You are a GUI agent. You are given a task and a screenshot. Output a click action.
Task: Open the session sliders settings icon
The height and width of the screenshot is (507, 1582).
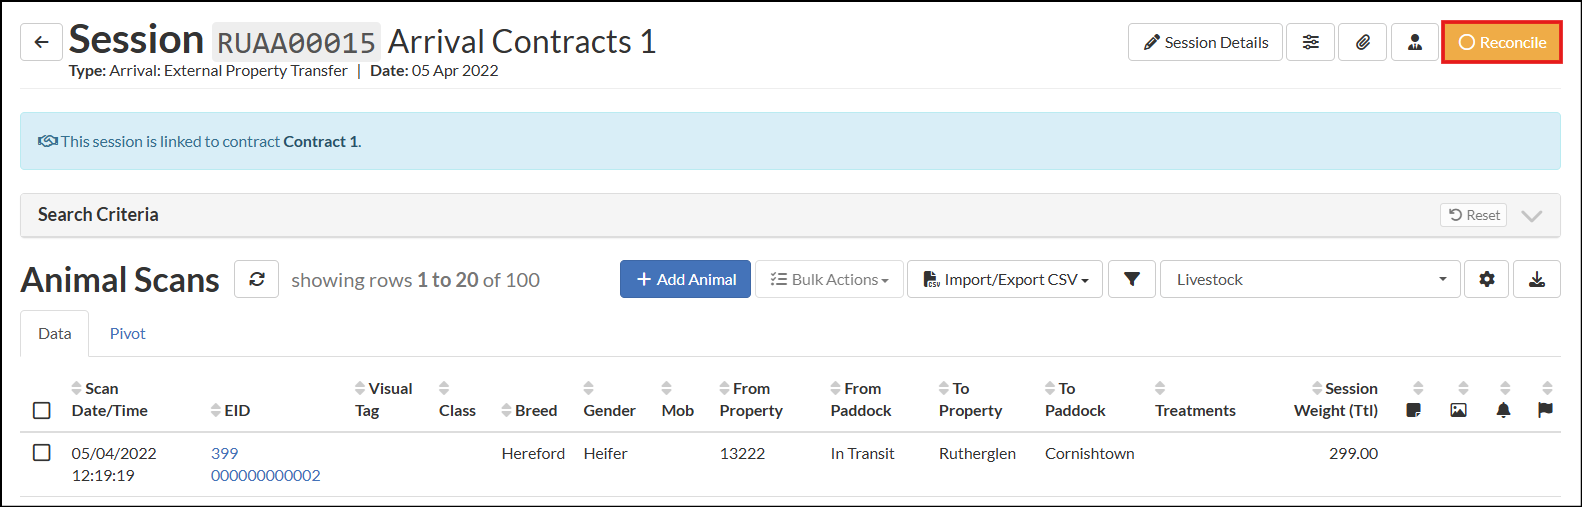[1310, 42]
